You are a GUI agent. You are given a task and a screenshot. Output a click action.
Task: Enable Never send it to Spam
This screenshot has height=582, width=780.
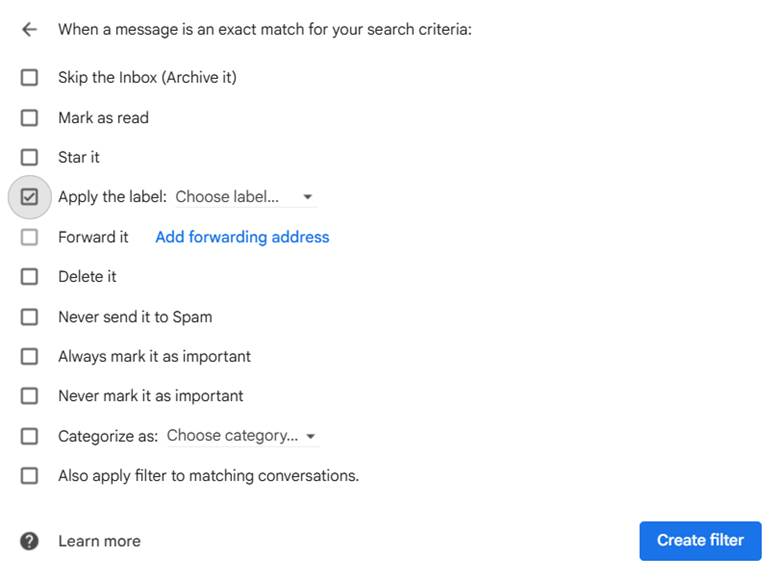pyautogui.click(x=29, y=317)
